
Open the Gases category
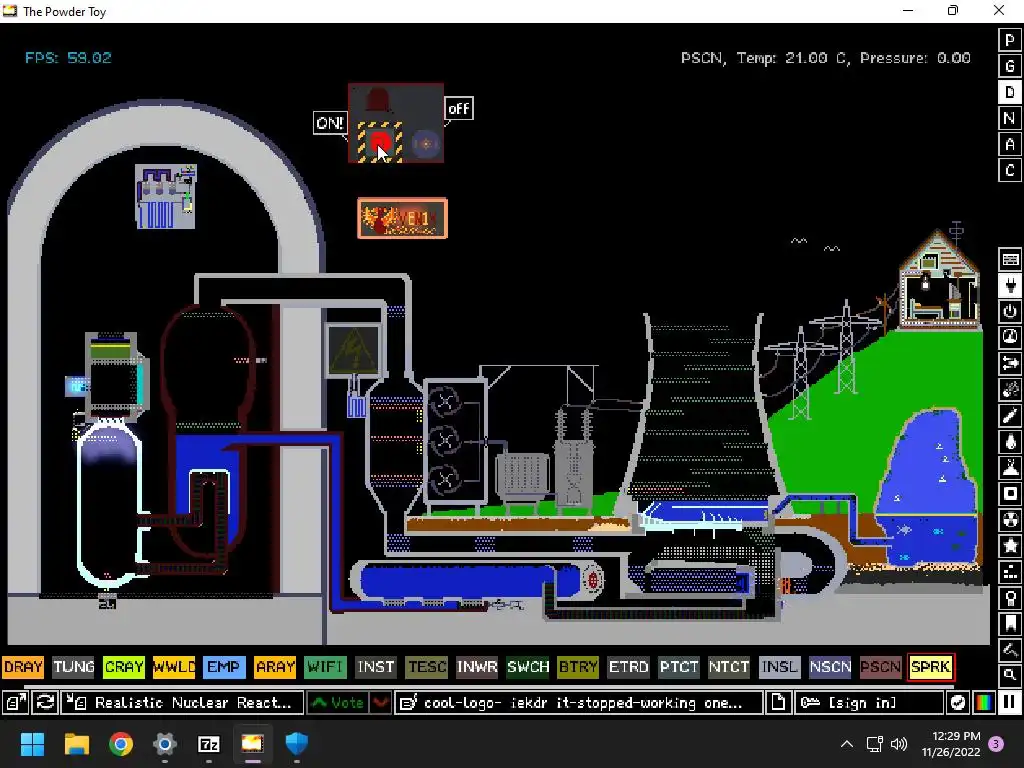click(x=1010, y=416)
